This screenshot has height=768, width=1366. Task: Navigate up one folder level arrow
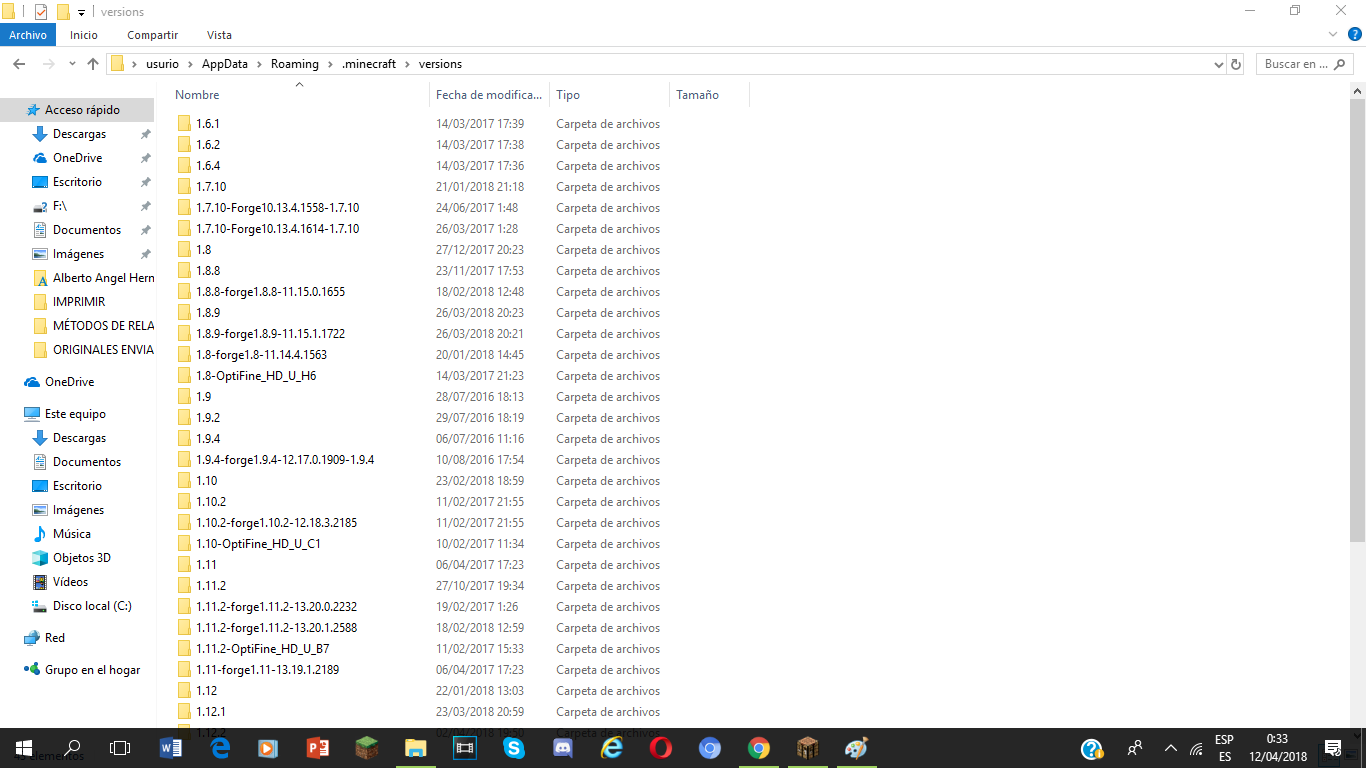coord(93,64)
